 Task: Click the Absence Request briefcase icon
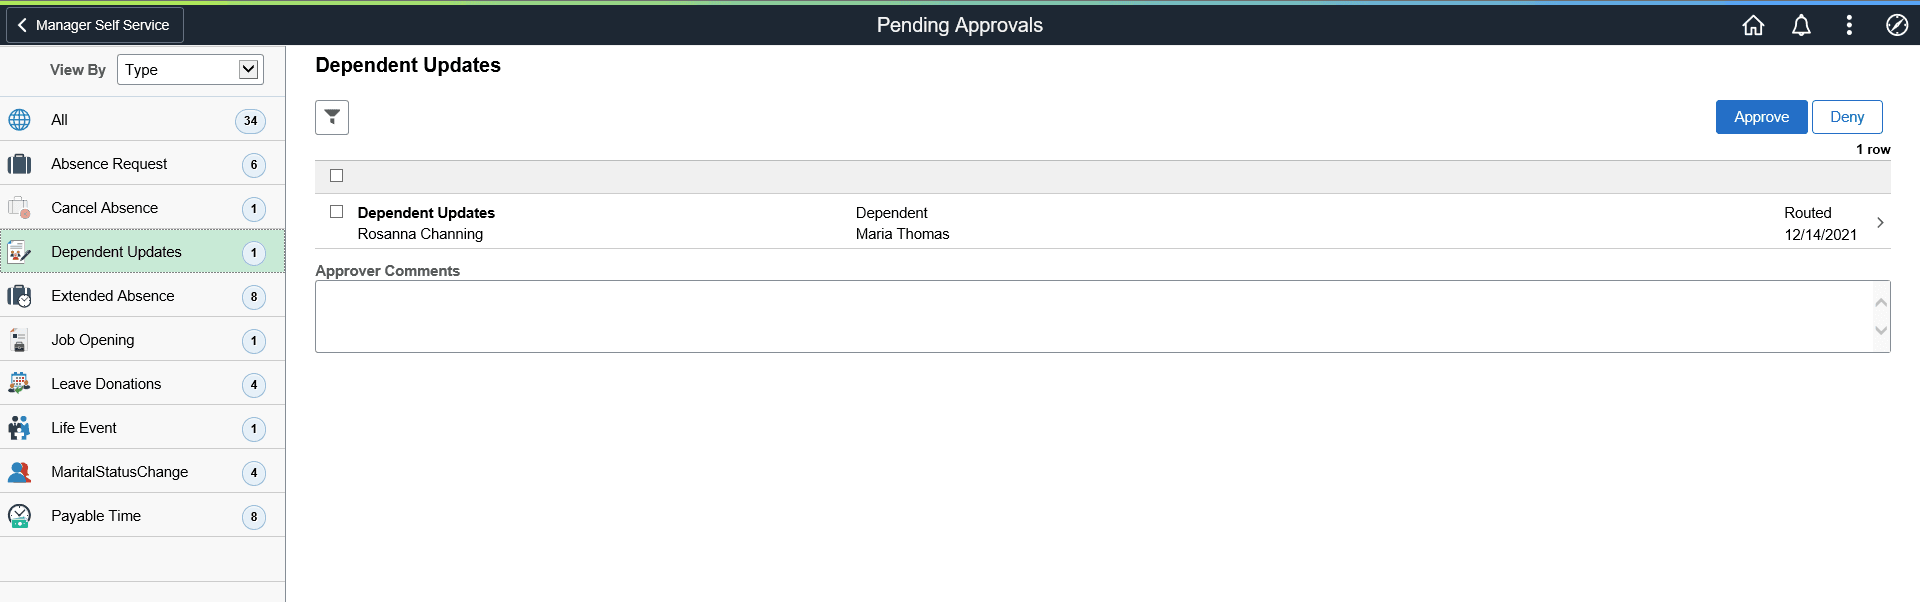(19, 163)
